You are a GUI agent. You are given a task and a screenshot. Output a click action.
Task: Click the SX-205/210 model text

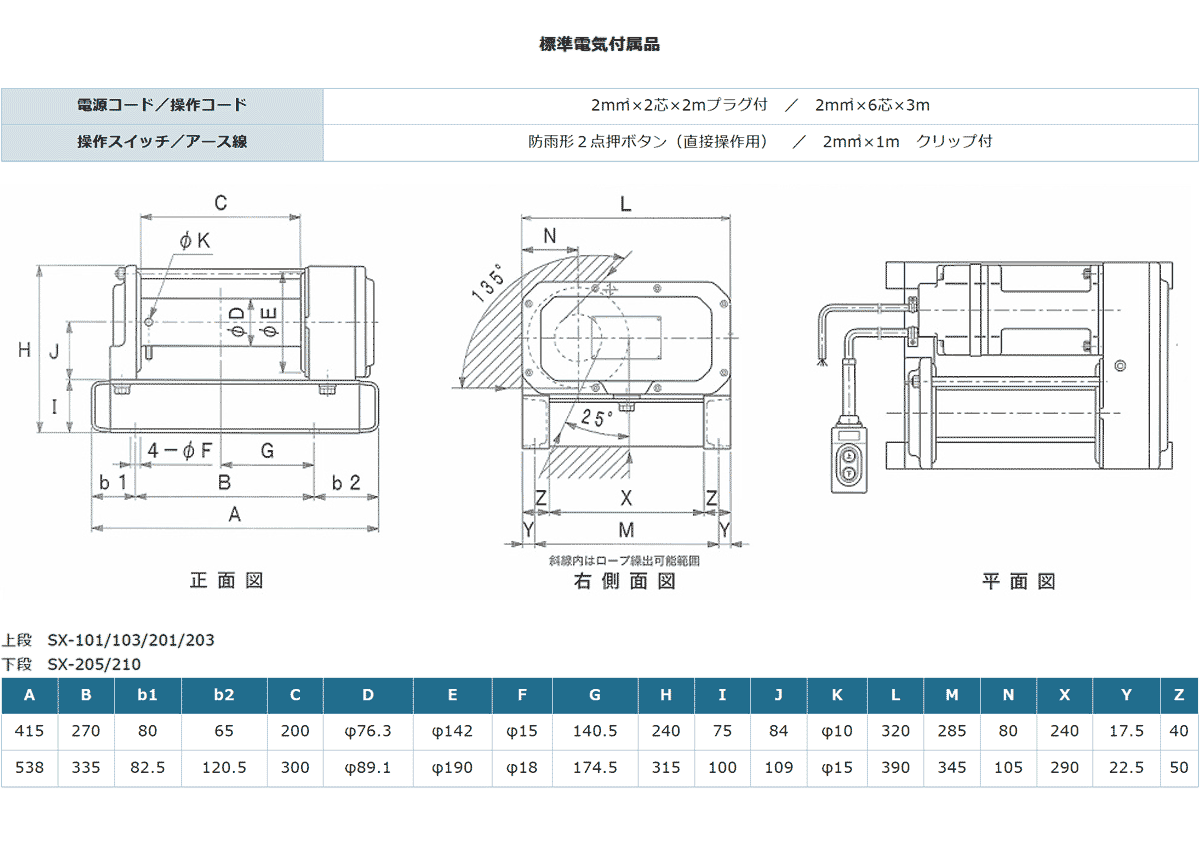tap(94, 663)
